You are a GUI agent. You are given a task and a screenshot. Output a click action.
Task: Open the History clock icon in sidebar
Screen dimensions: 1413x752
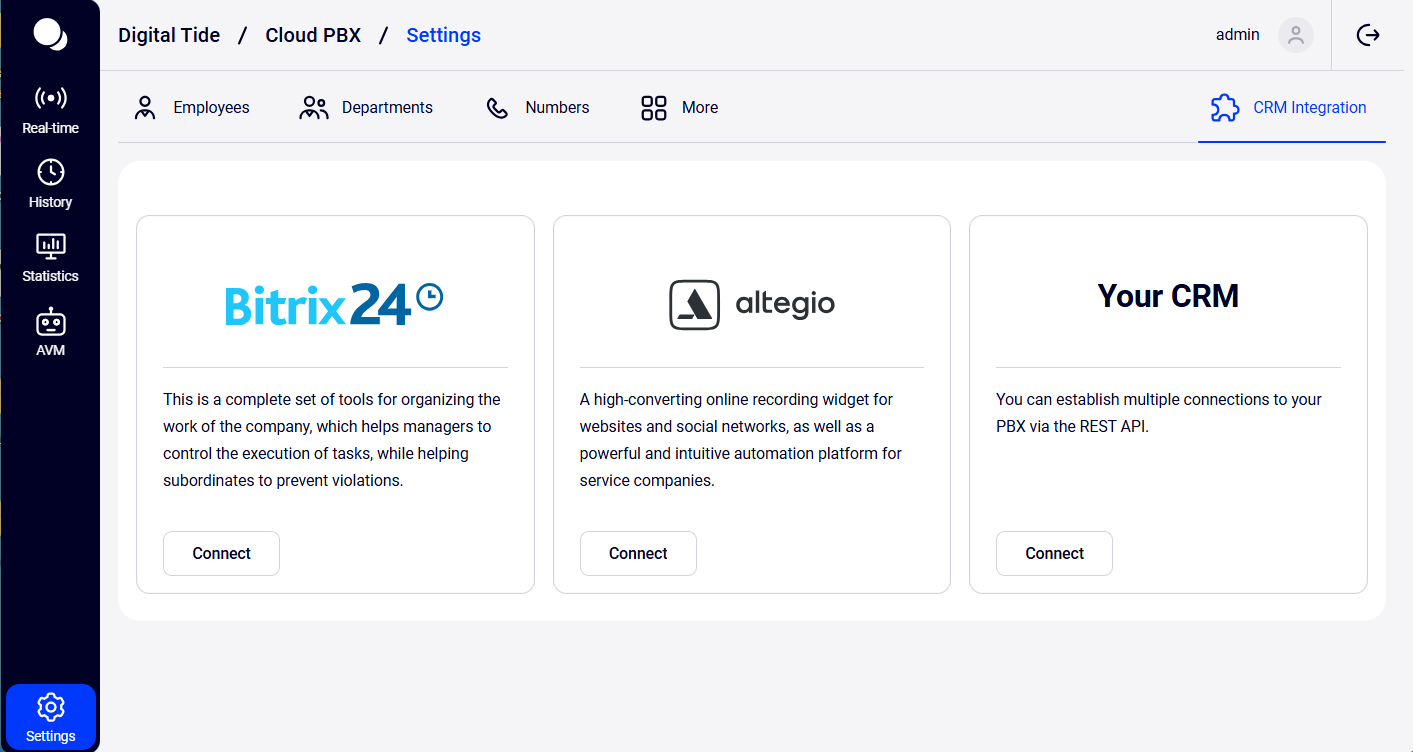pos(50,173)
